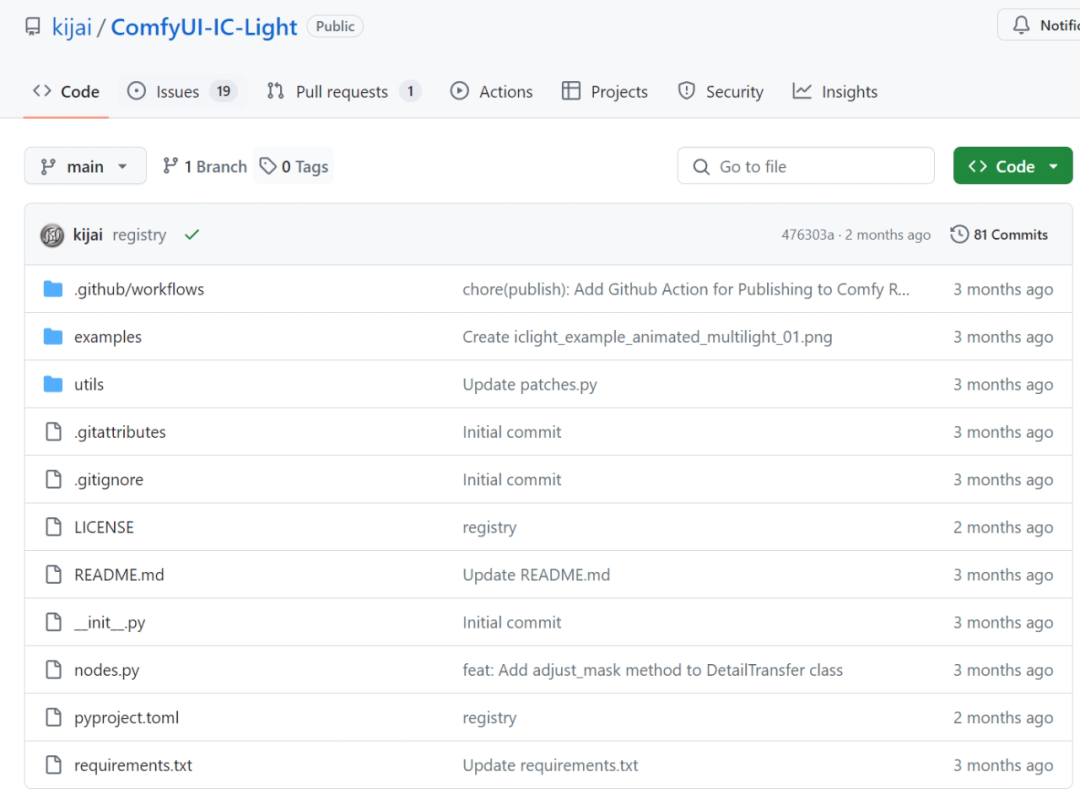Open the ComfyUI-IC-Light repository link
Screen dimensions: 1080x799
(x=204, y=27)
